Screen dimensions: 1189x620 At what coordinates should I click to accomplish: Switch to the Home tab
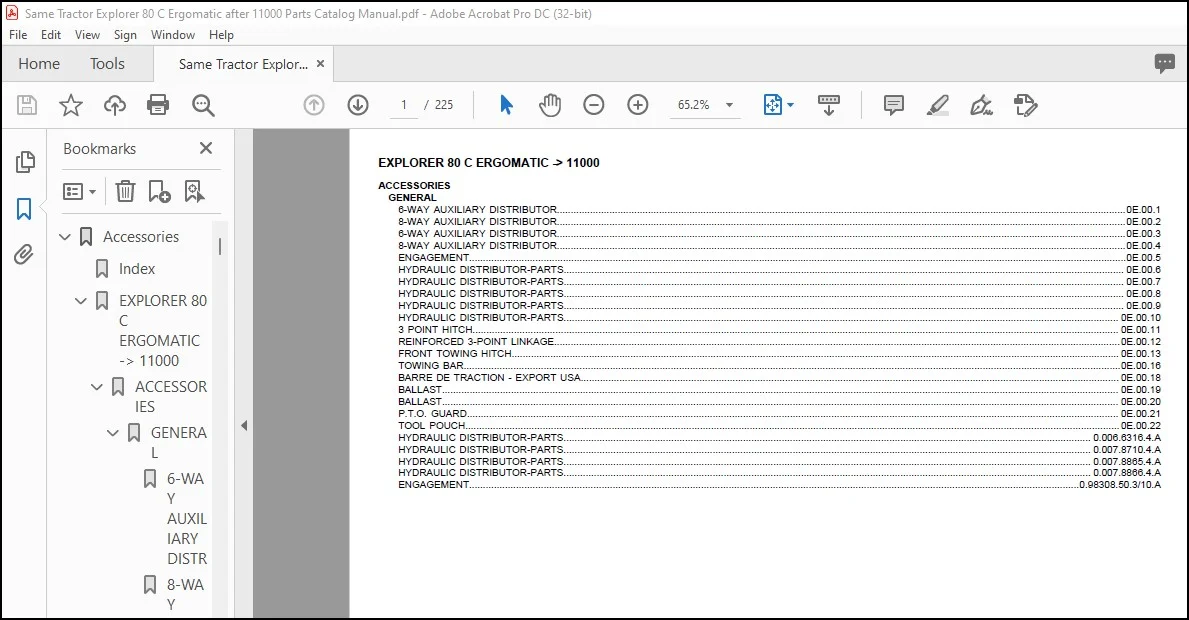click(x=39, y=64)
